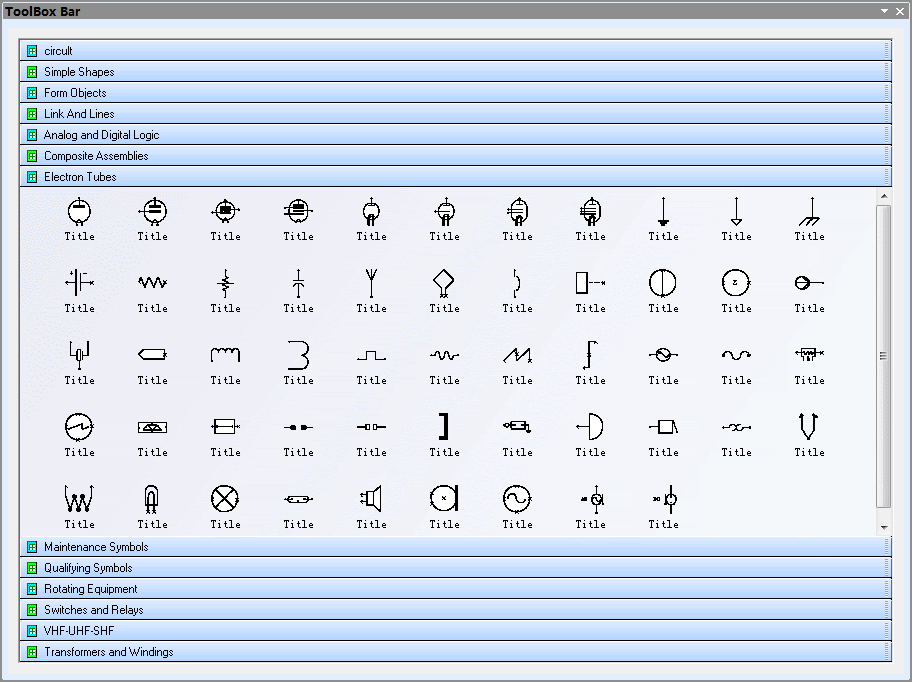Open Transformers and Windings category

point(455,651)
